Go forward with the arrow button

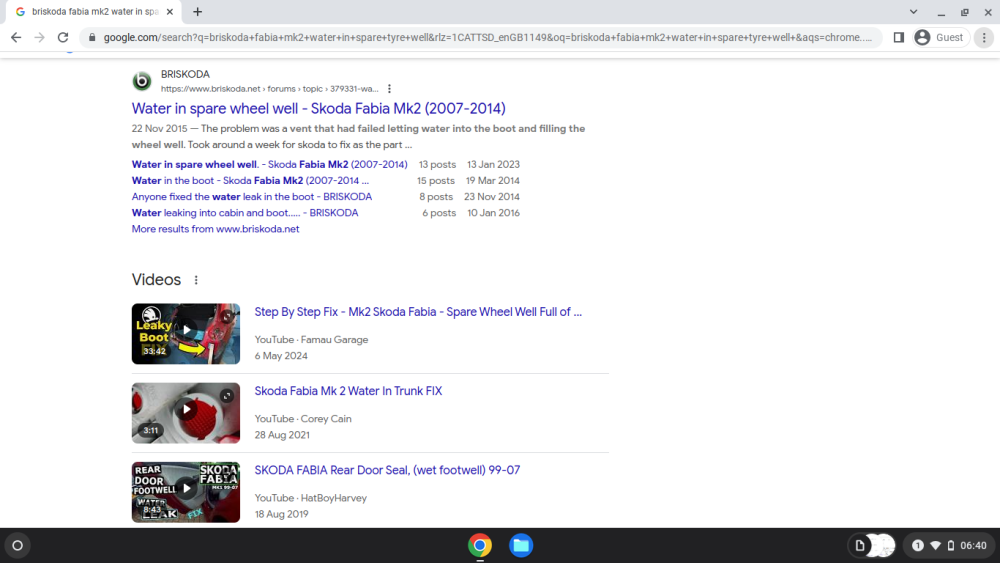tap(40, 38)
